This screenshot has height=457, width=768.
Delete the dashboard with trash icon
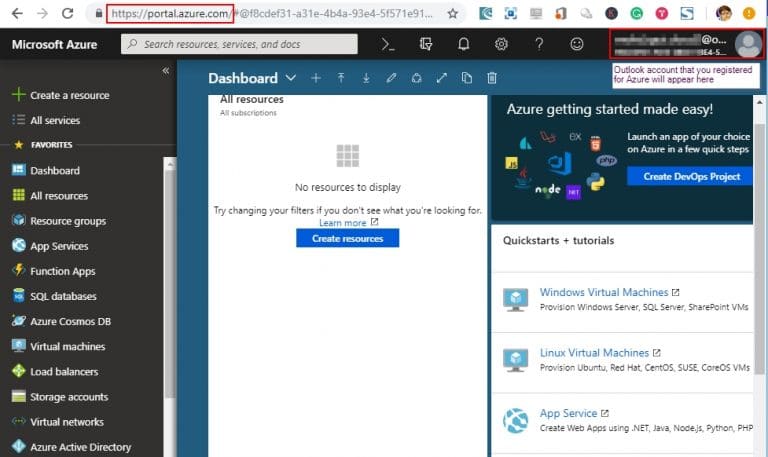tap(492, 78)
